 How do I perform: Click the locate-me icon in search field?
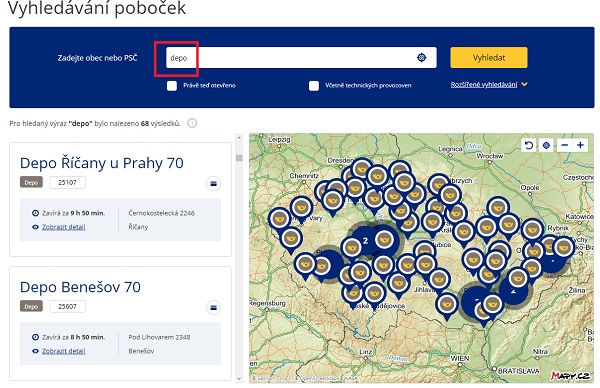[x=421, y=57]
